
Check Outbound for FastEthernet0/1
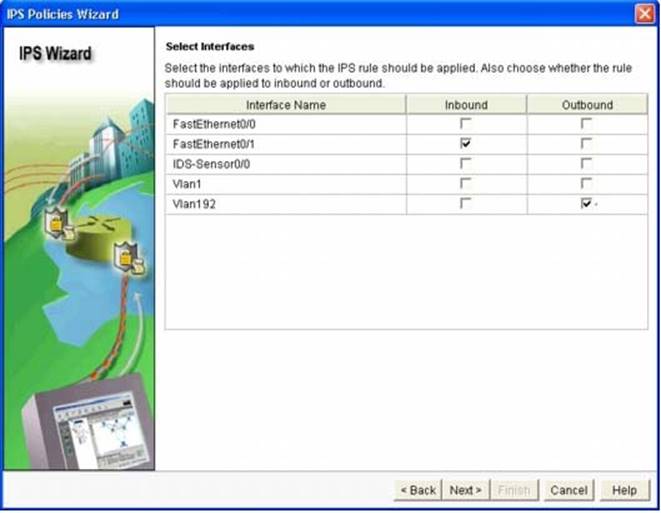coord(586,144)
